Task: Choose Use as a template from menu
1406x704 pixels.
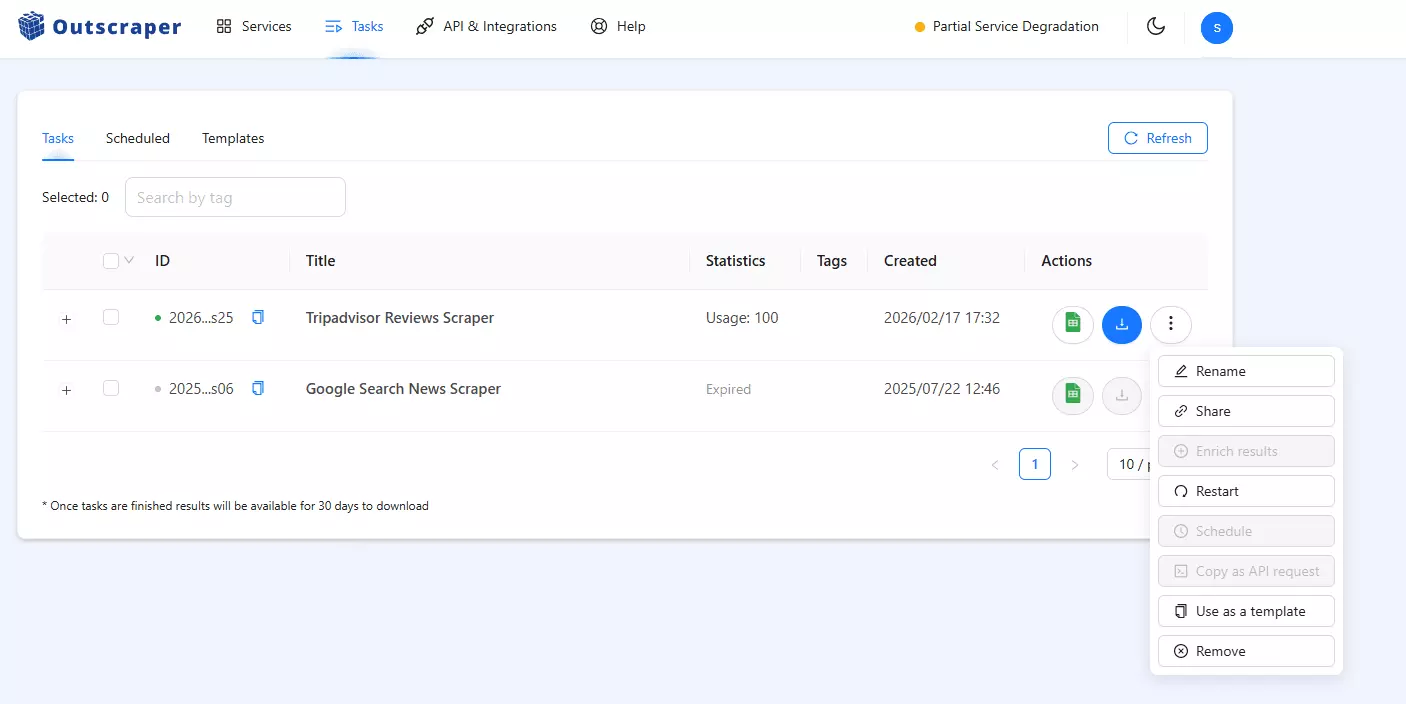Action: pos(1246,611)
